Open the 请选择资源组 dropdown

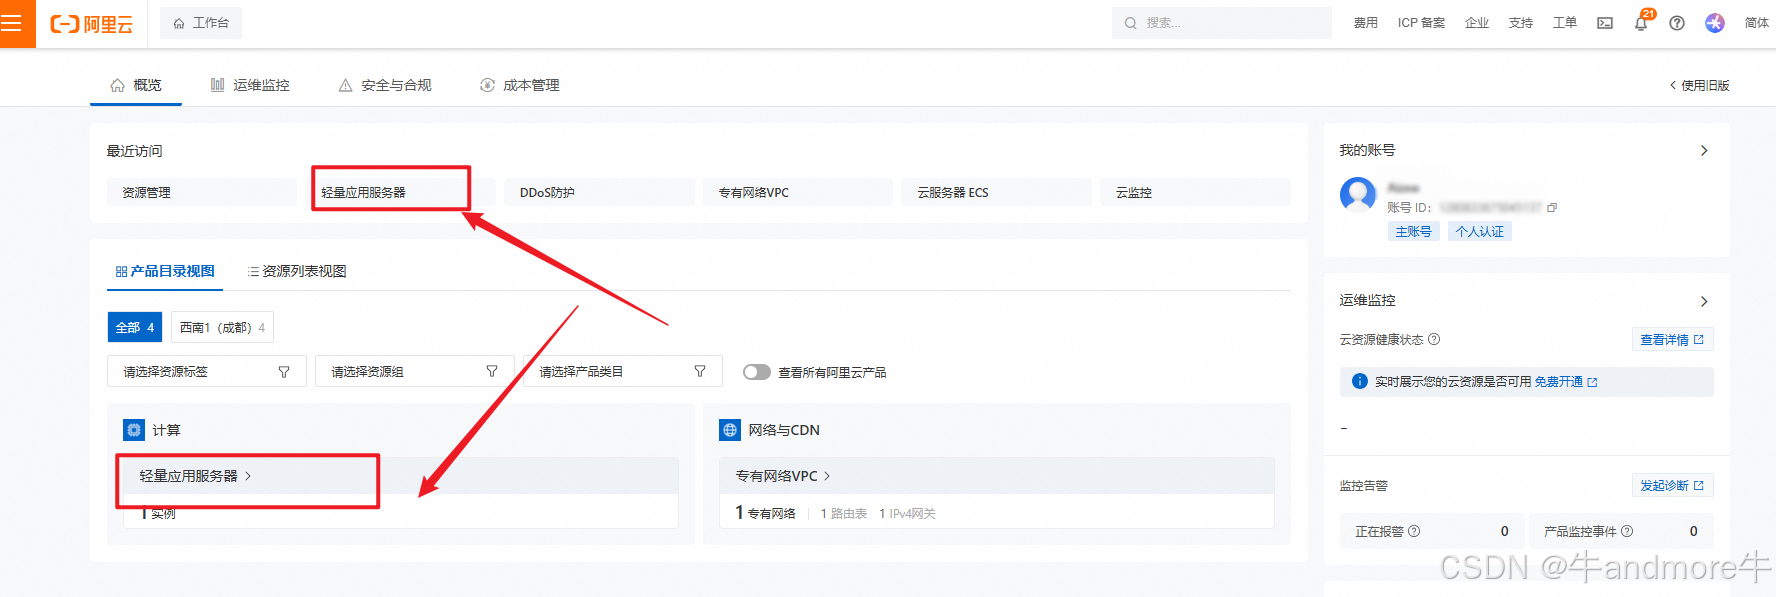coord(415,371)
